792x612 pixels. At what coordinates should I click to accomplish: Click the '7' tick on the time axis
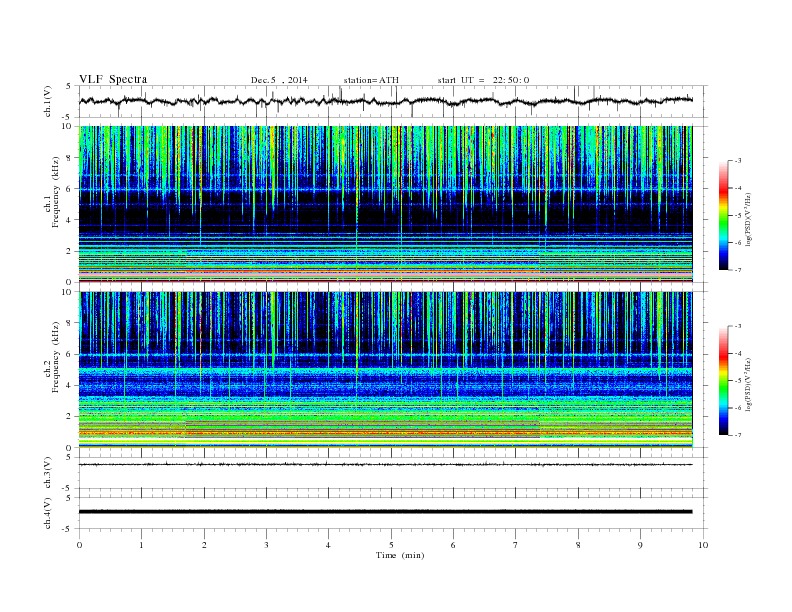pos(516,545)
